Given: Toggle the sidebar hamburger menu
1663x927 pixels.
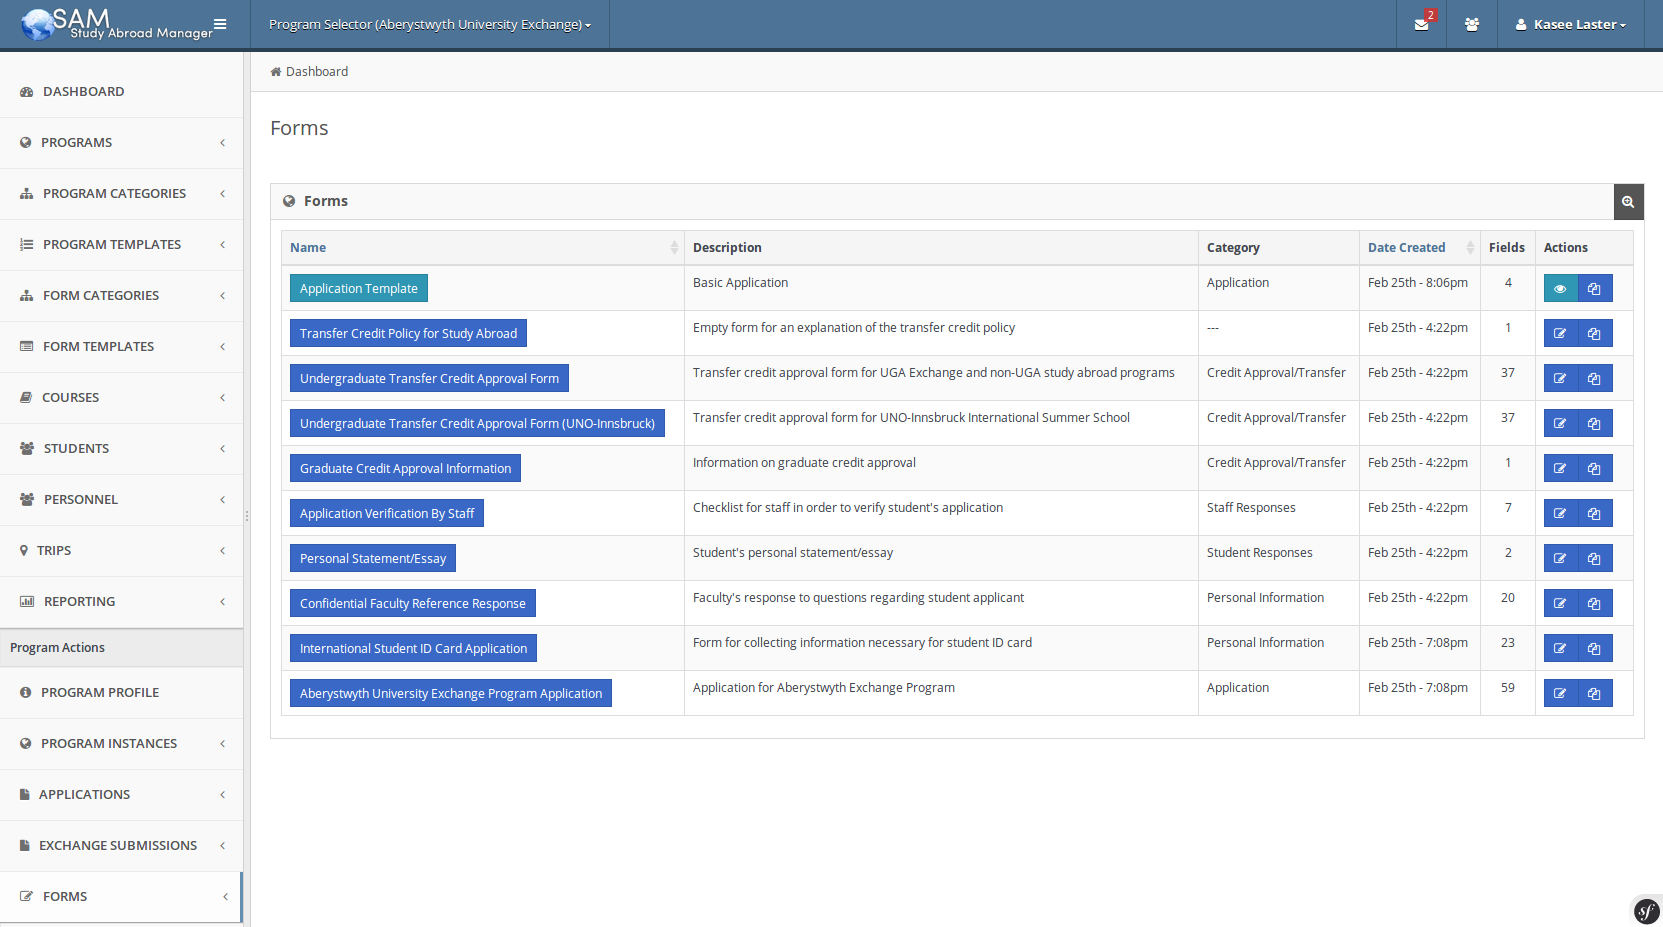Looking at the screenshot, I should point(220,24).
